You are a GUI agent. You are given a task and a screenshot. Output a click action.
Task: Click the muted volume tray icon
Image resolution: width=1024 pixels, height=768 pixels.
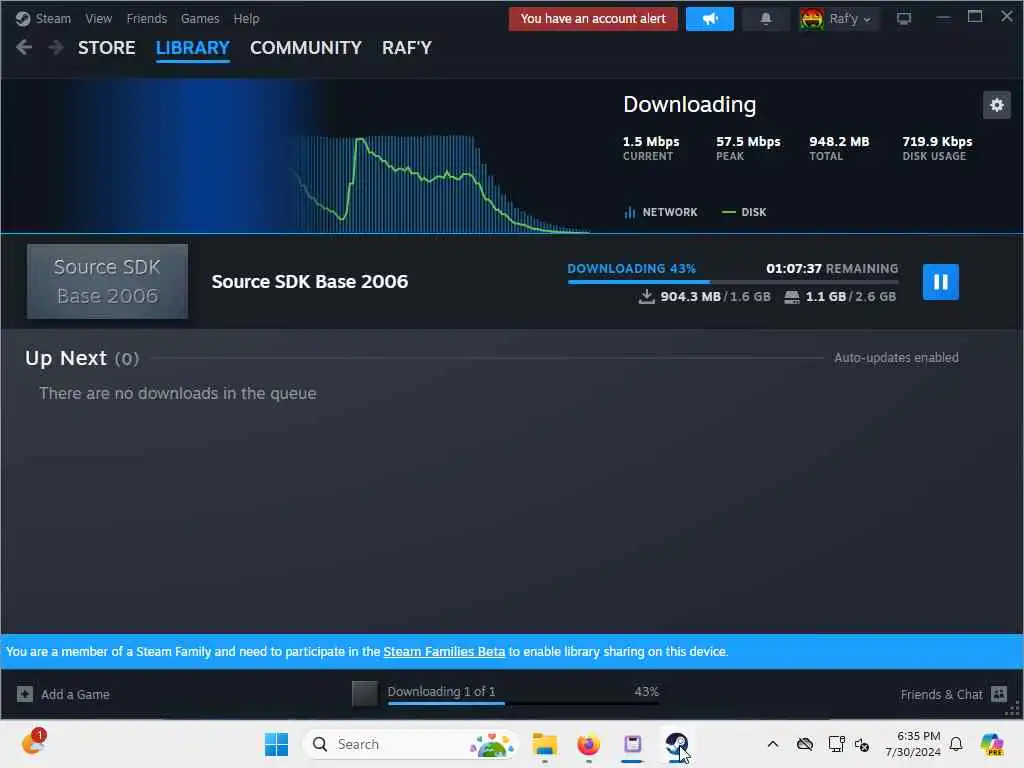point(862,744)
